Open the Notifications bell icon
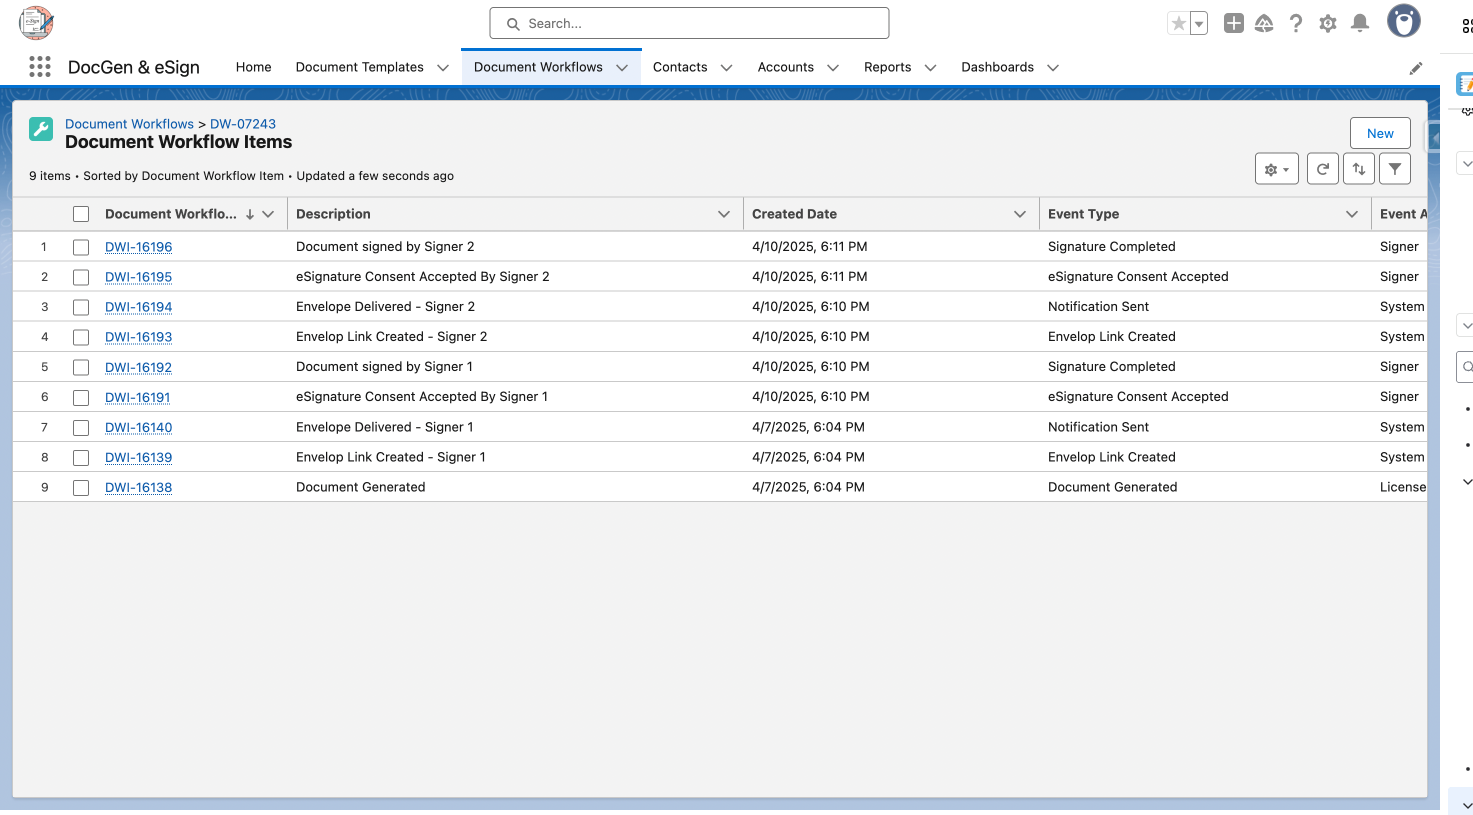1473x815 pixels. 1360,23
